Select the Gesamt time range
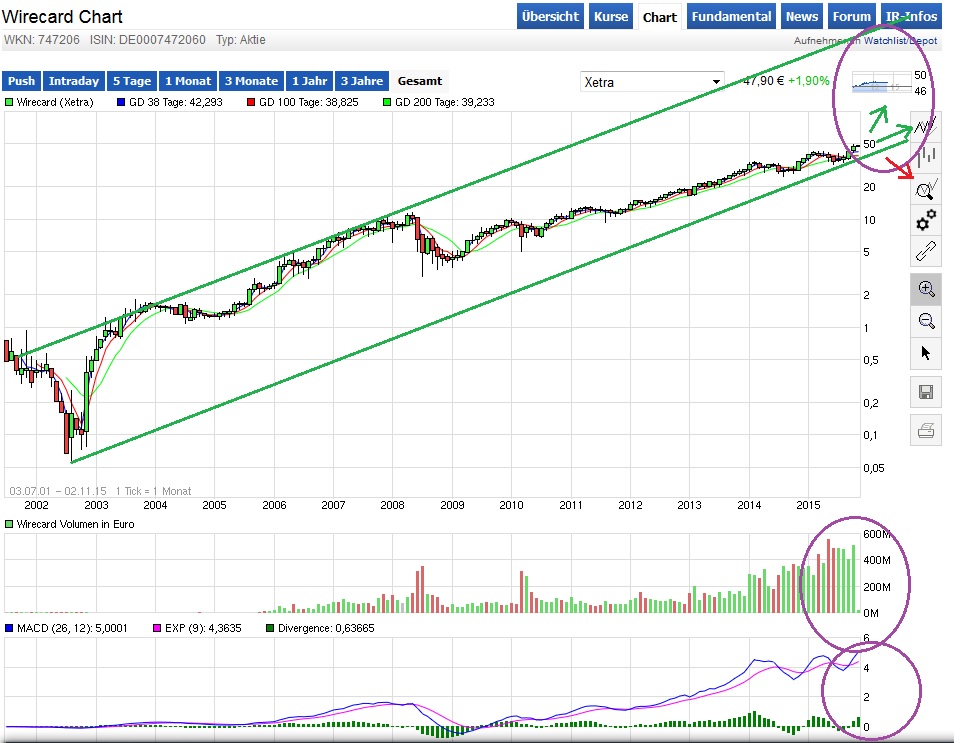 [420, 81]
